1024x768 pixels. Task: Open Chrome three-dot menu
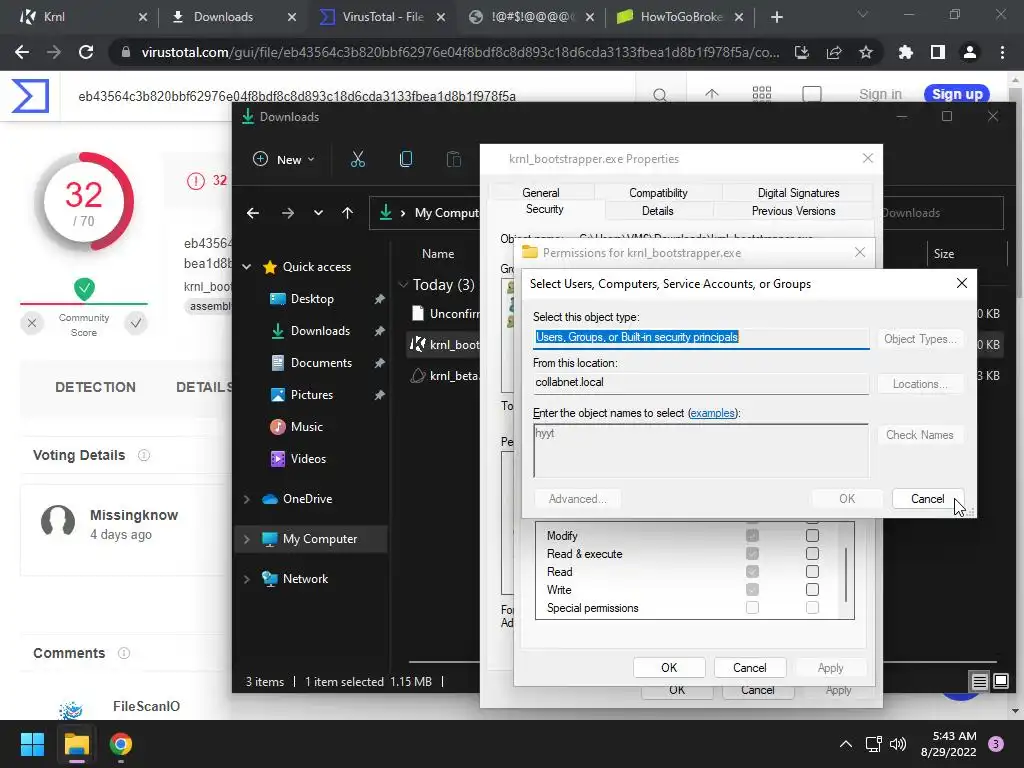[x=1002, y=52]
